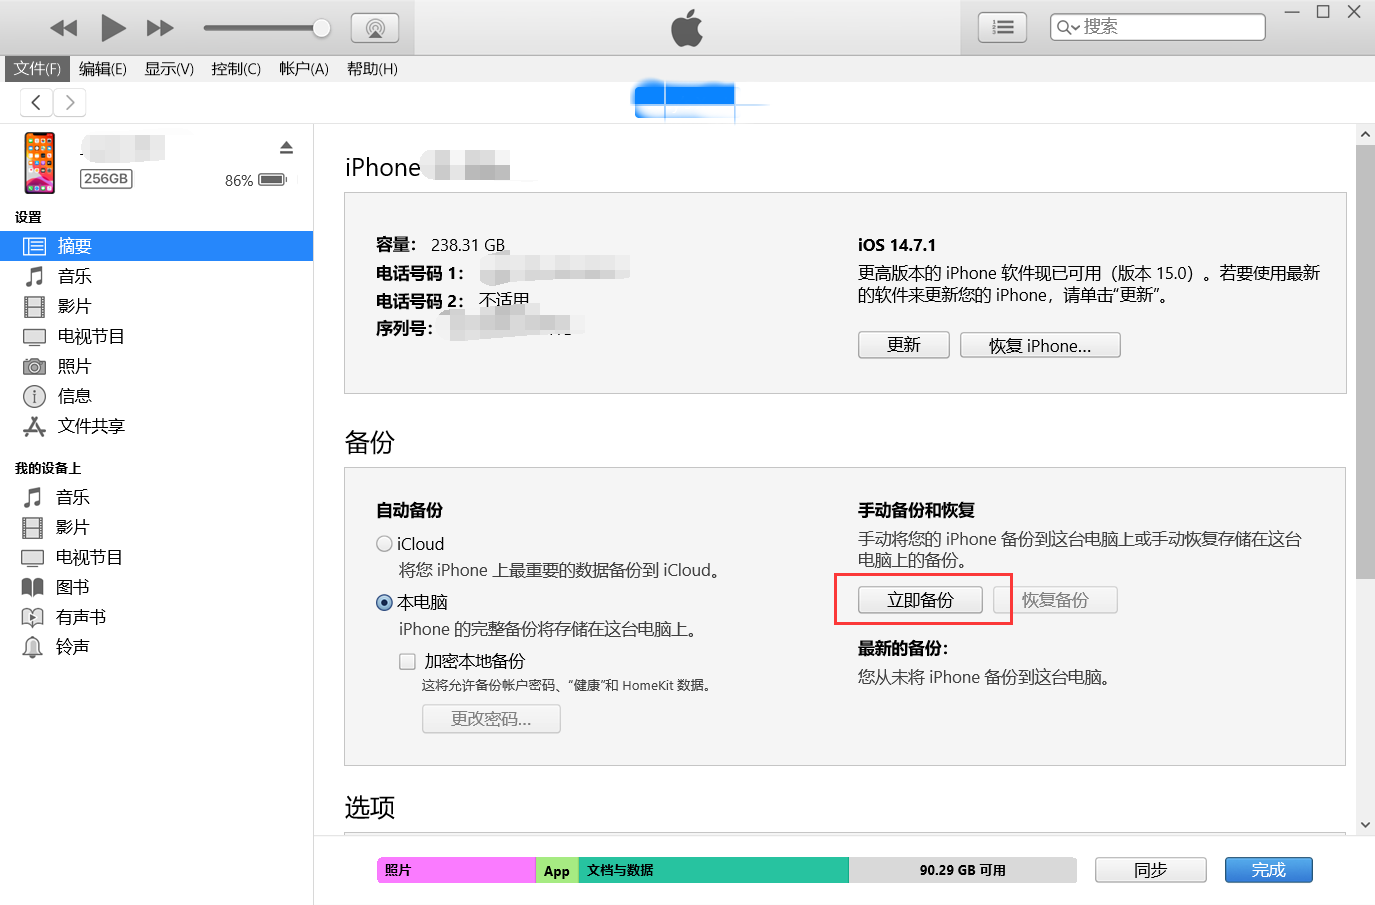This screenshot has height=905, width=1375.
Task: Click the 238.31 GB capacity value
Action: coord(468,245)
